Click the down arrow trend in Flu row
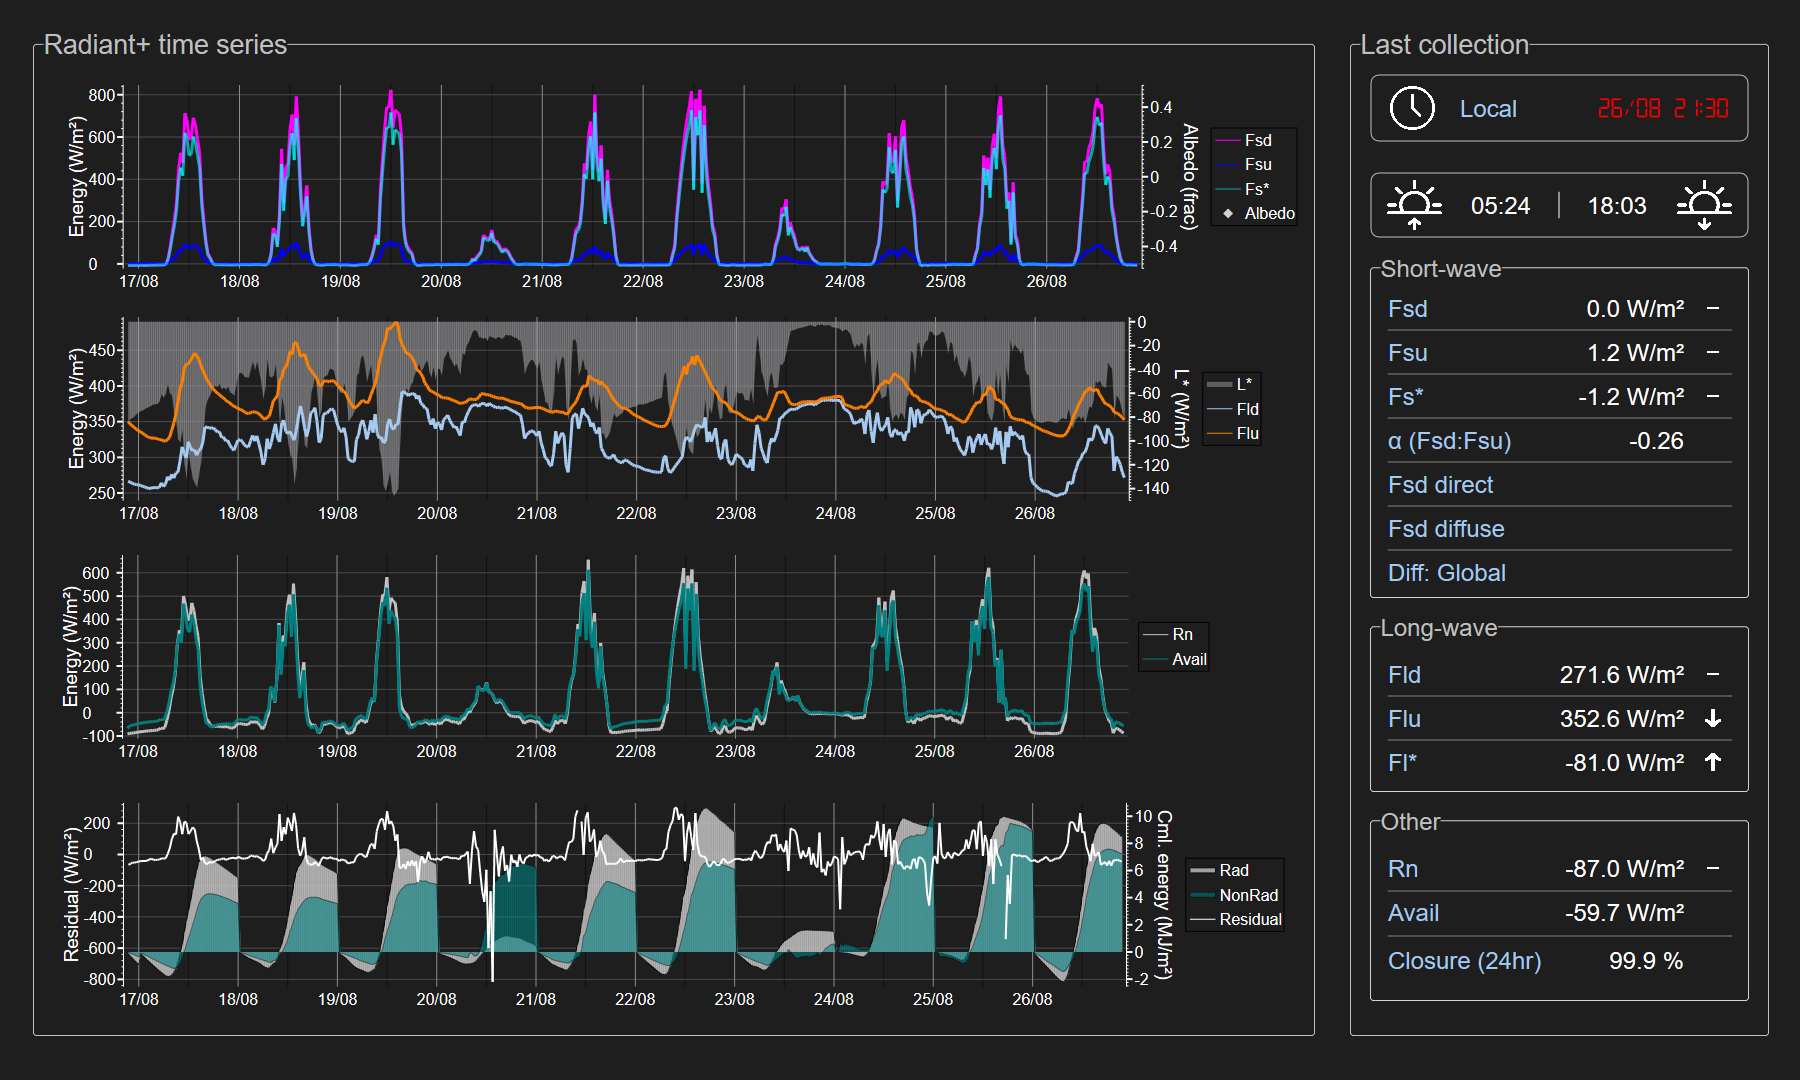This screenshot has width=1800, height=1080. [1713, 719]
